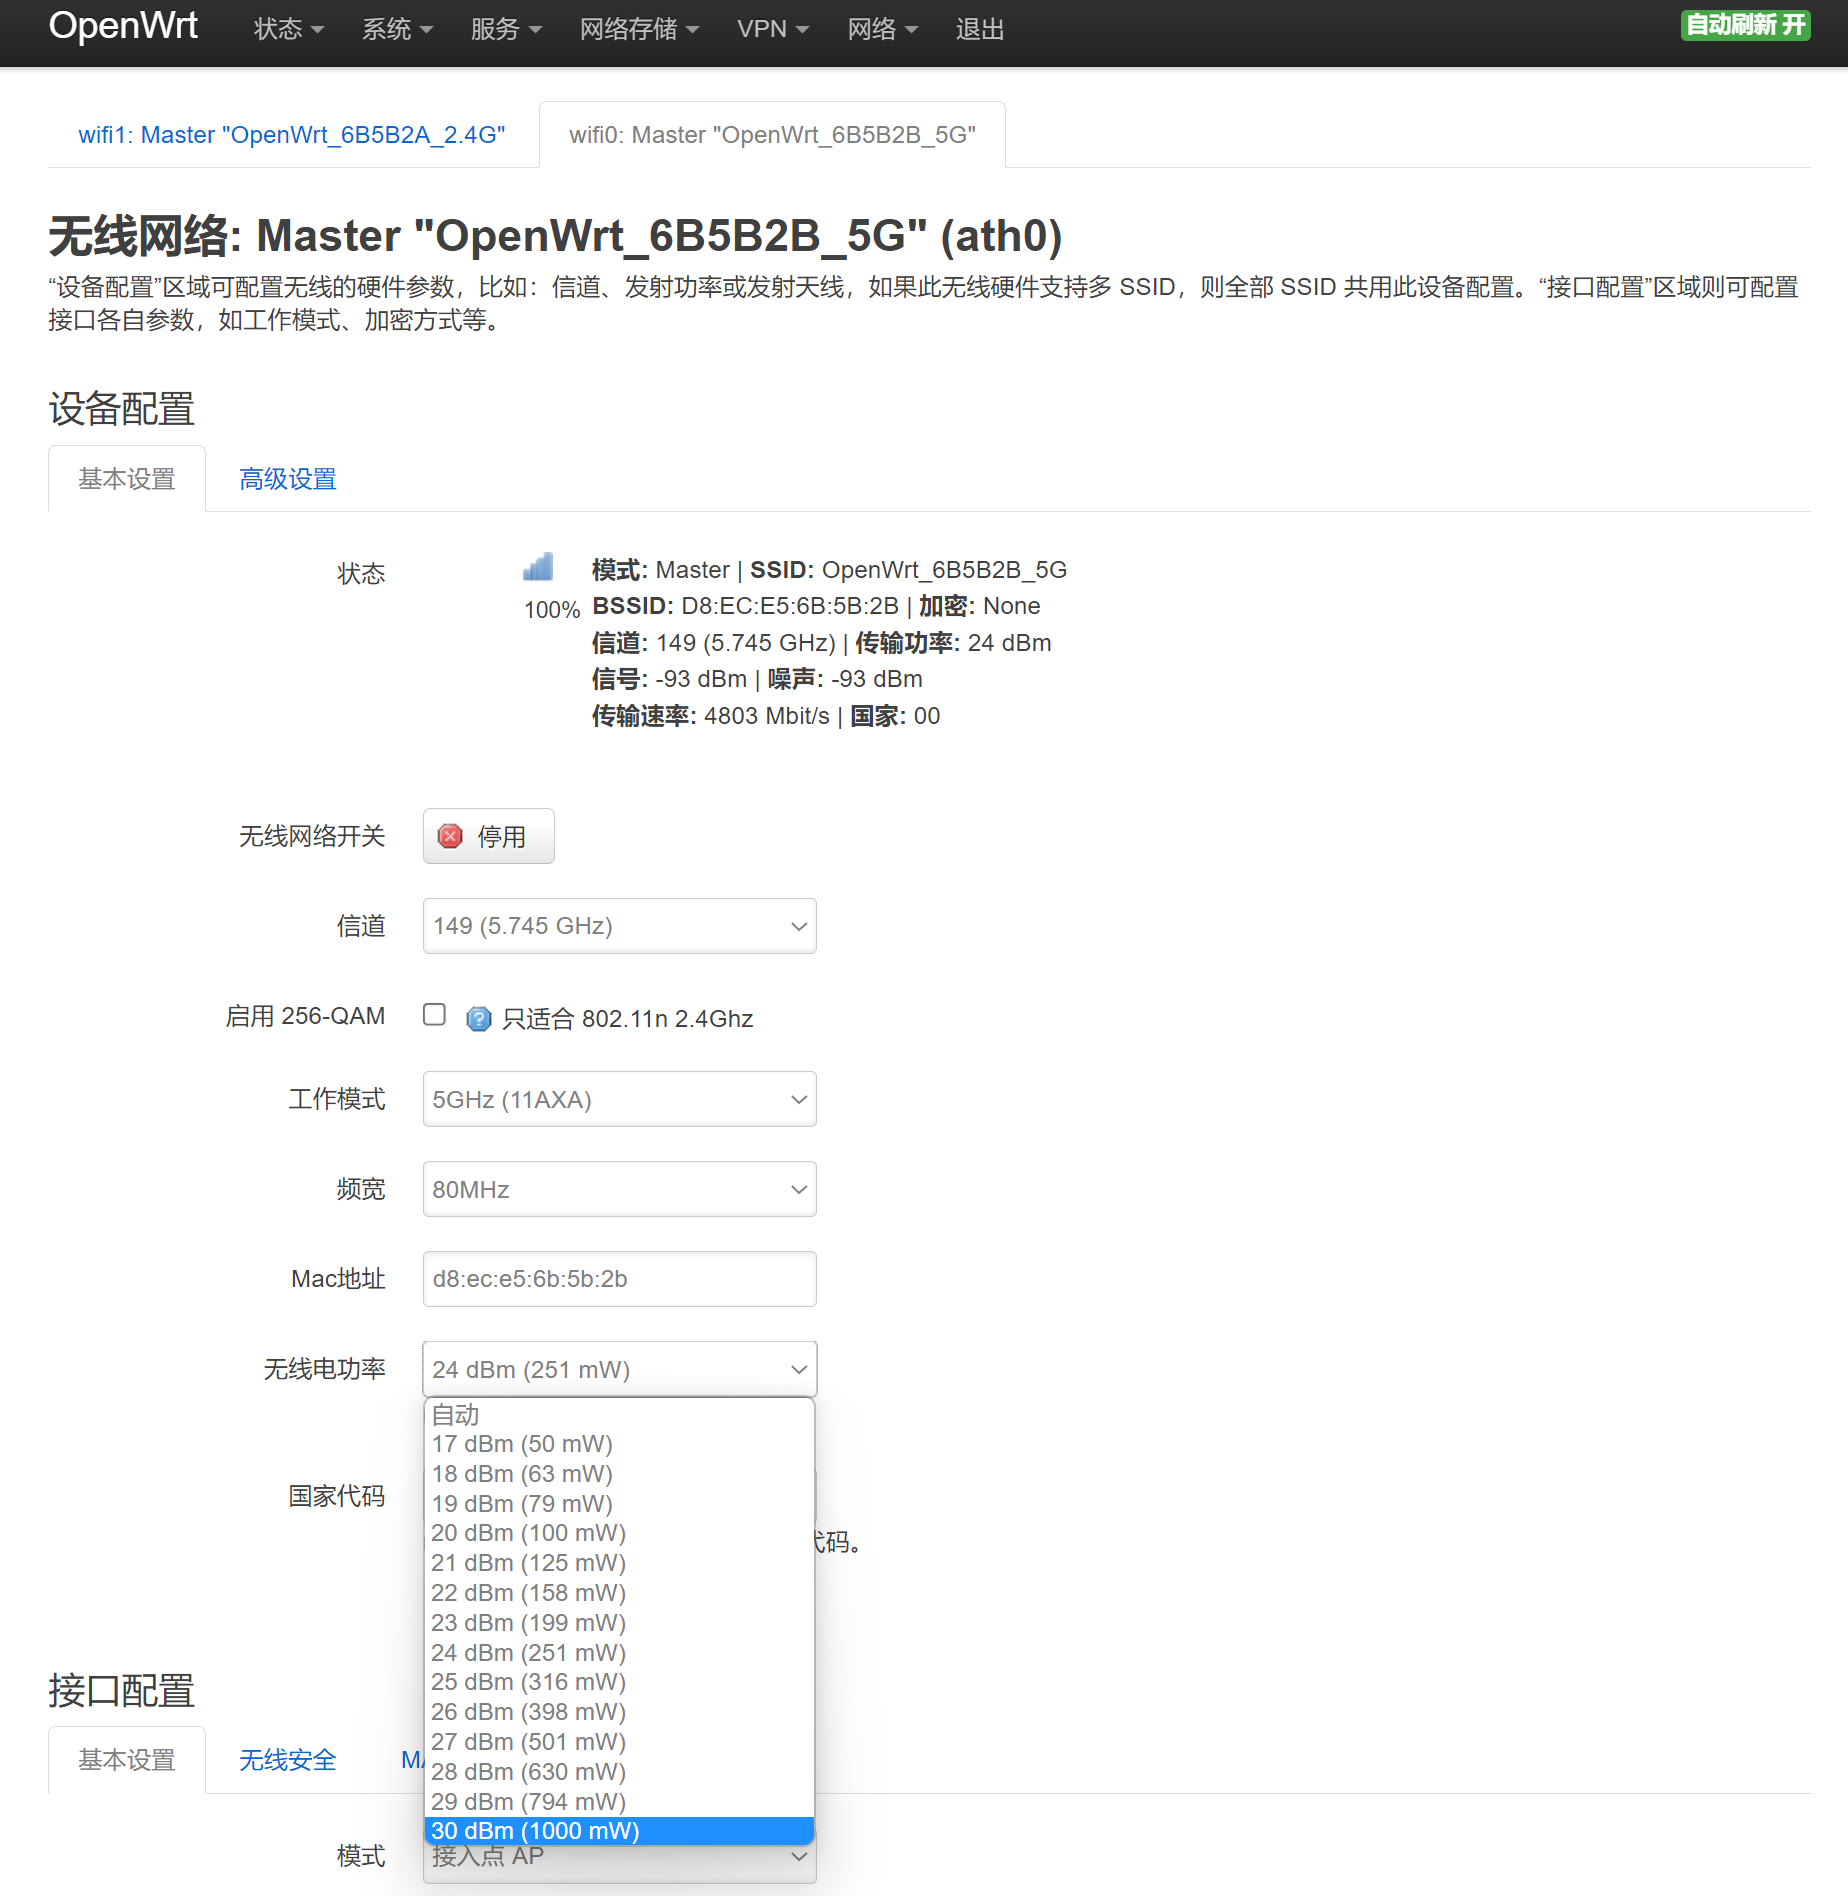Viewport: 1848px width, 1896px height.
Task: Open the 无线安全 tab
Action: [x=288, y=1760]
